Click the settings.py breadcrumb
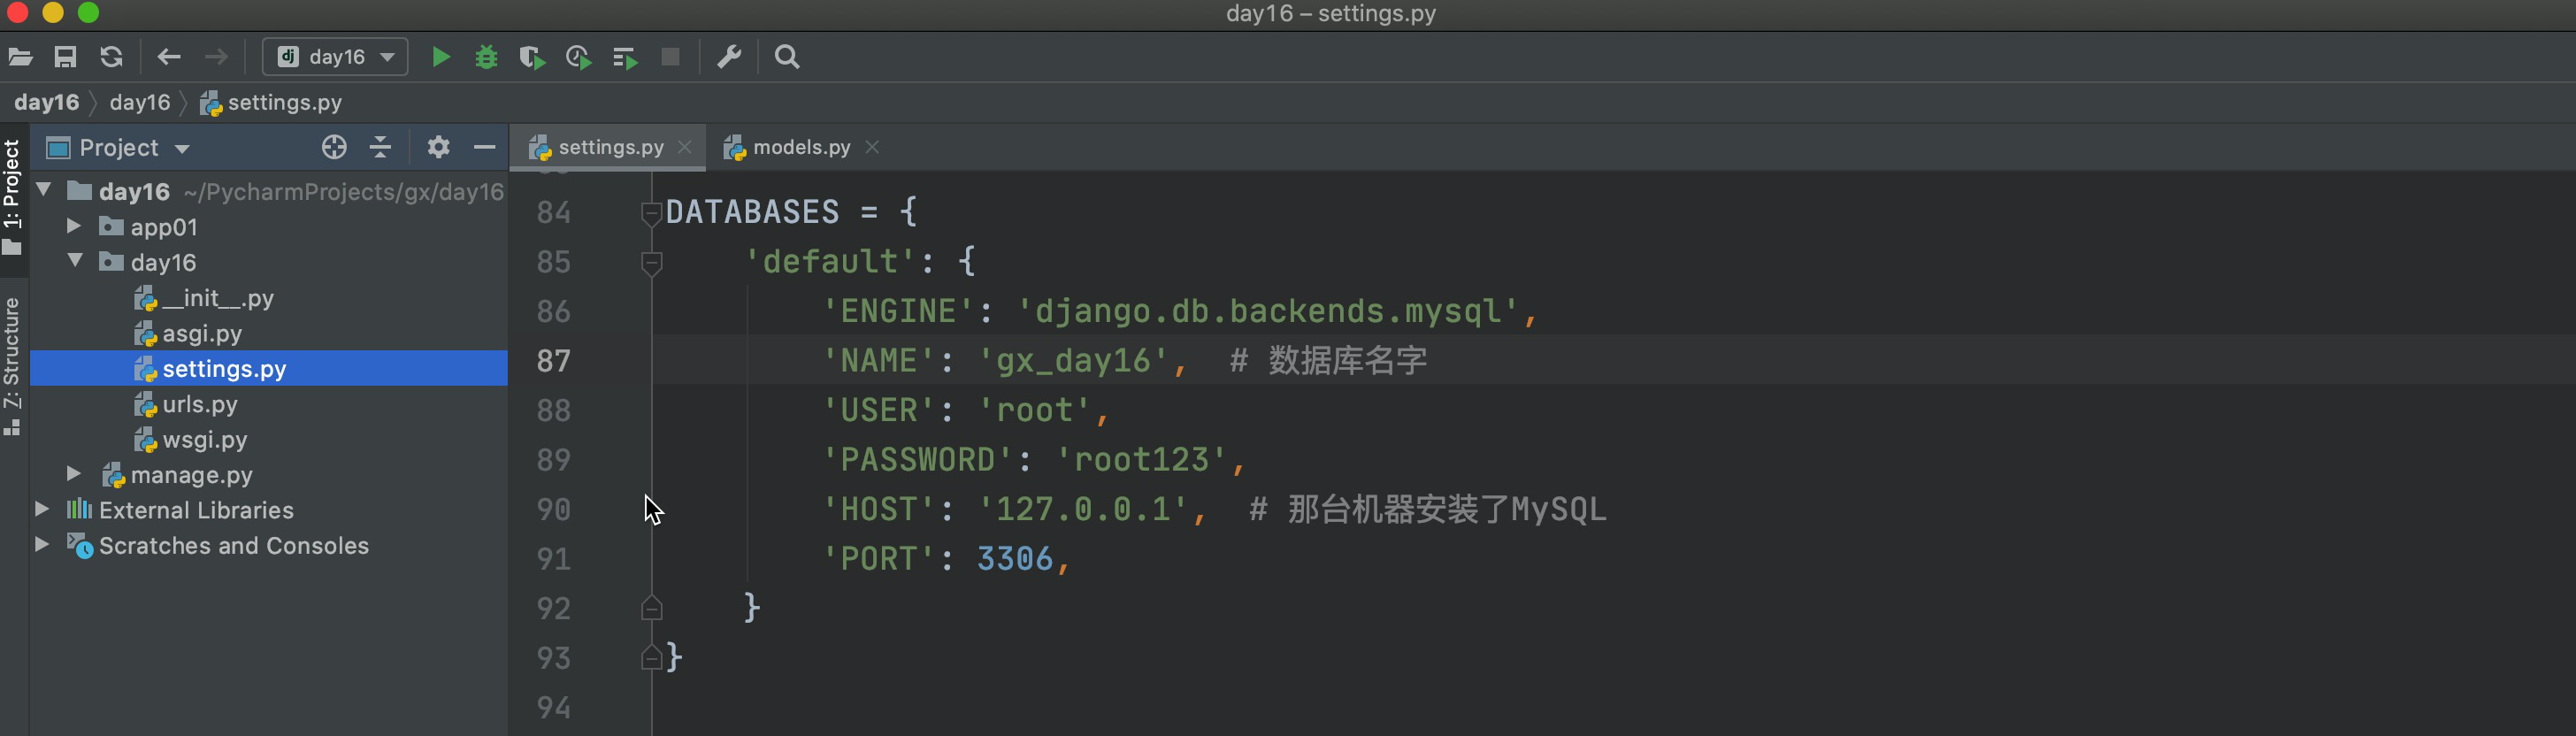 click(271, 102)
